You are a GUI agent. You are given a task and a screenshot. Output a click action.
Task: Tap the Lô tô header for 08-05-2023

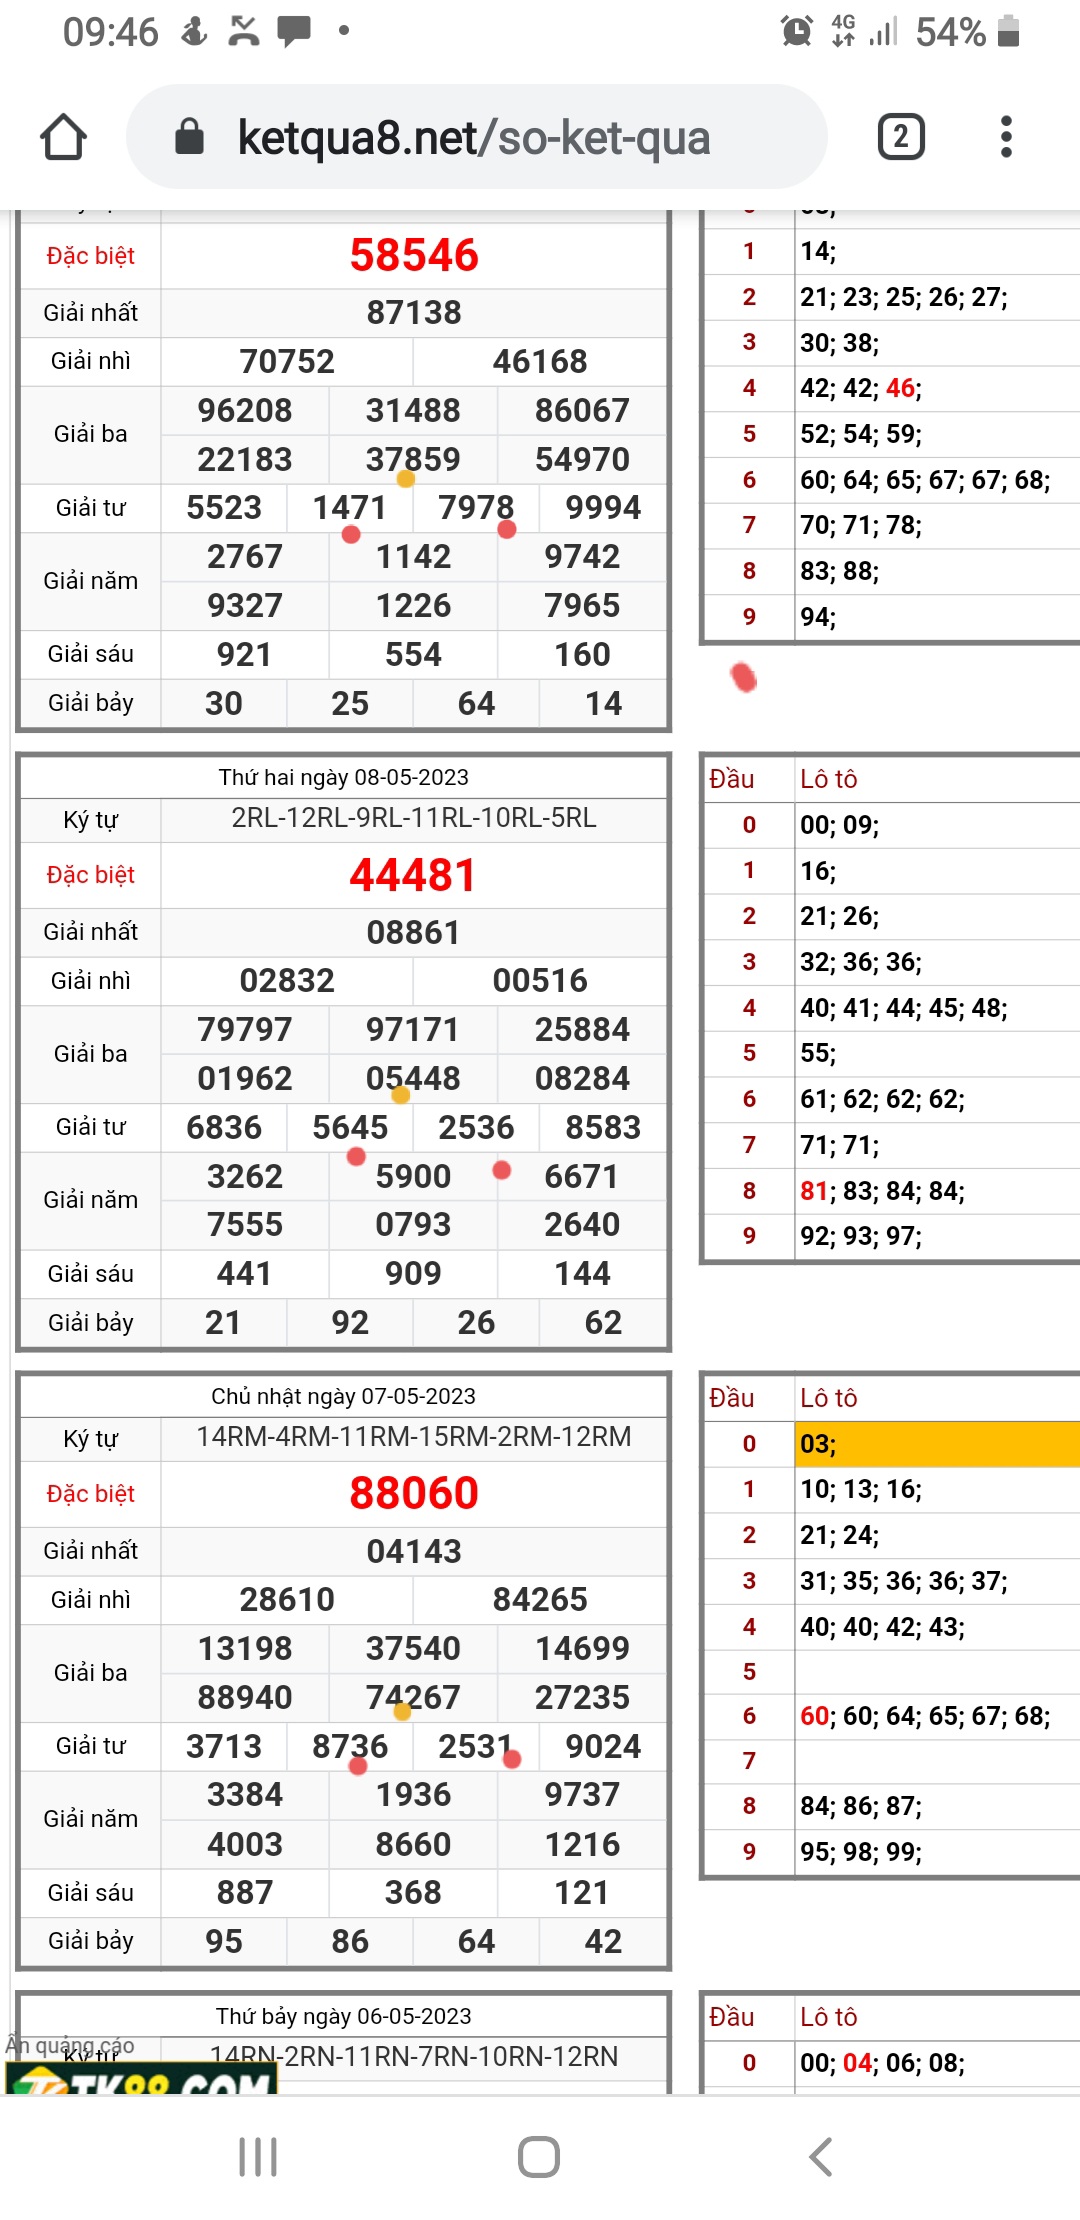(x=828, y=779)
